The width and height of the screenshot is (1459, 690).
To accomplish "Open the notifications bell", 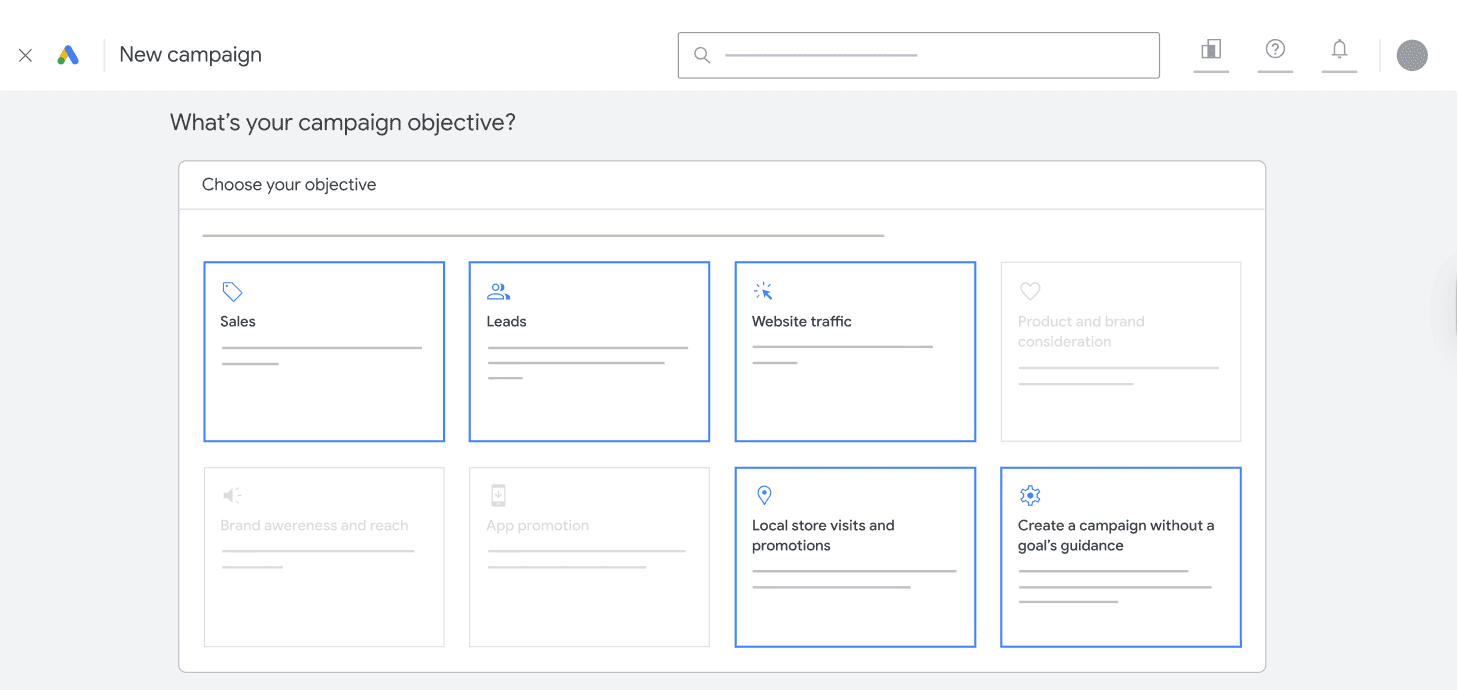I will [1339, 50].
